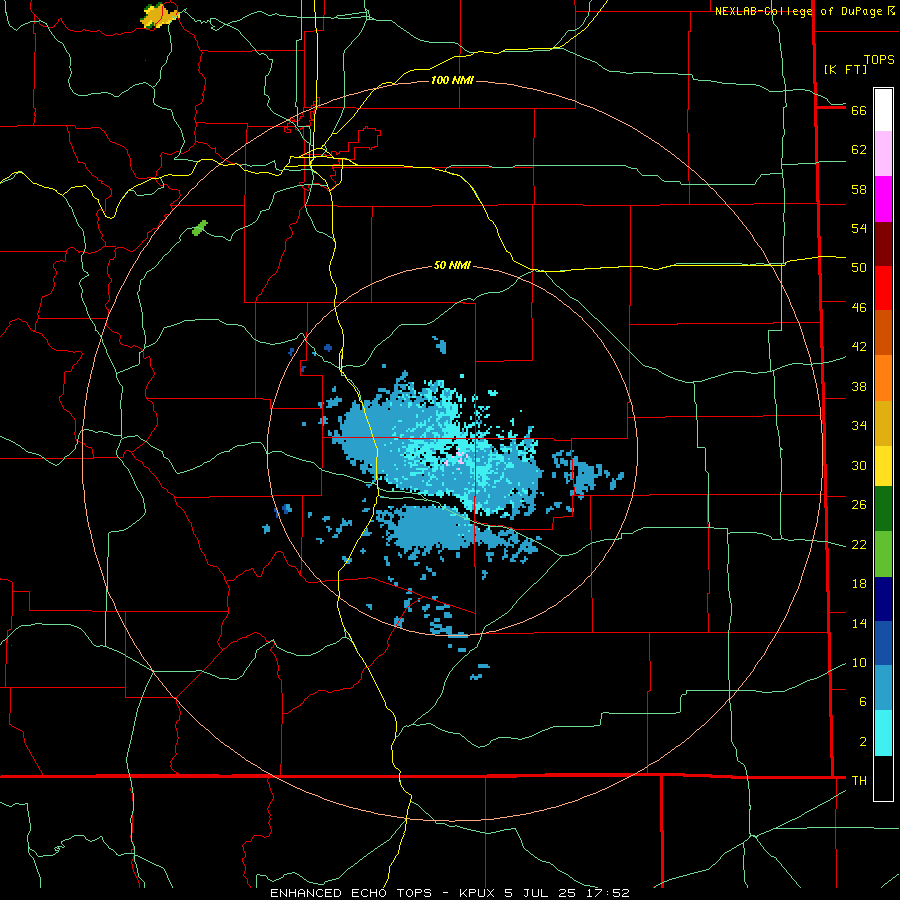Screen dimensions: 900x900
Task: Click the 62 value on legend
Action: [x=859, y=150]
